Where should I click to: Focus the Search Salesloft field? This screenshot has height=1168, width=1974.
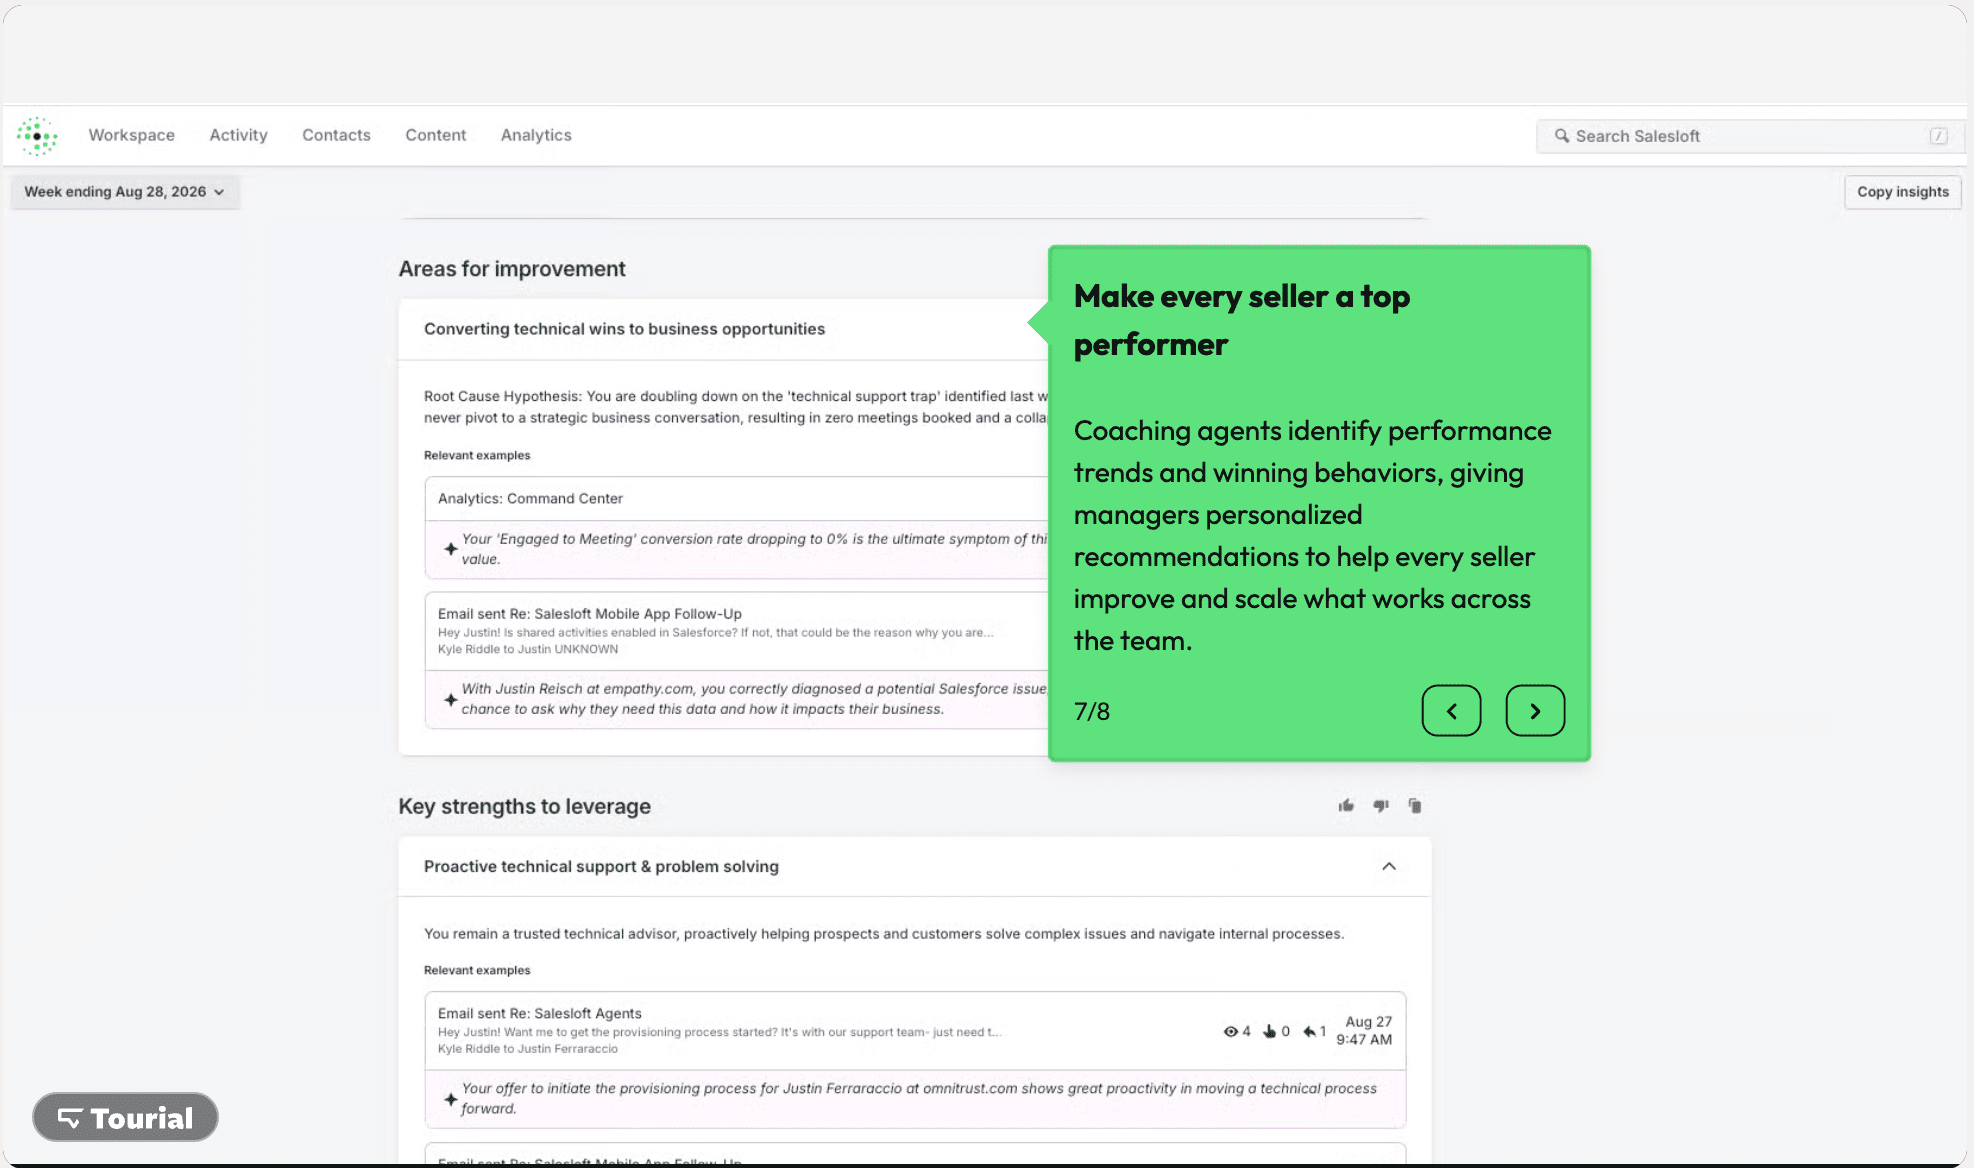tap(1750, 136)
